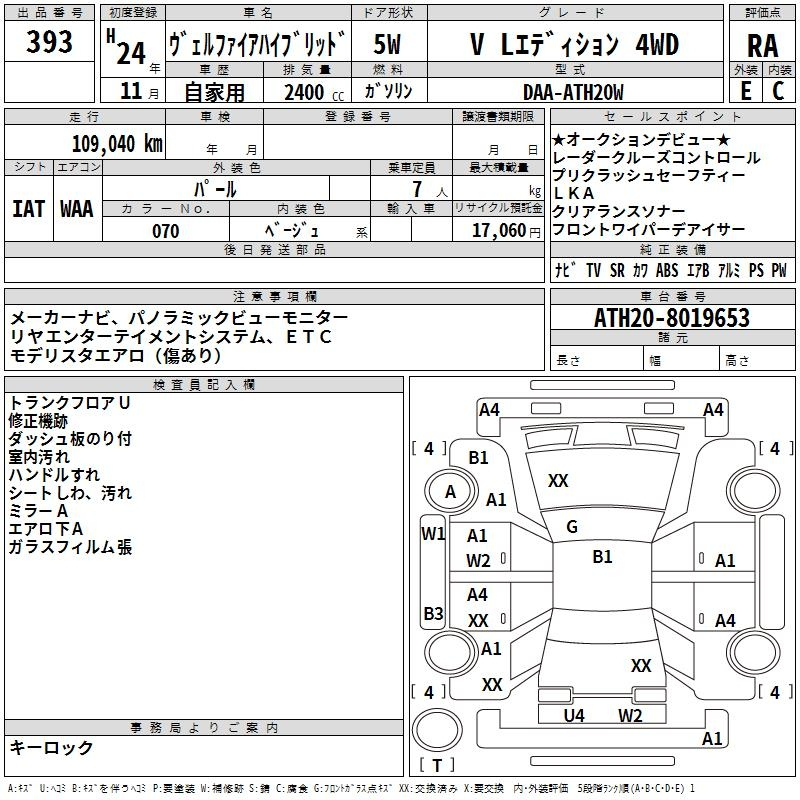Click the lot number 393
The image size is (800, 800).
point(50,43)
